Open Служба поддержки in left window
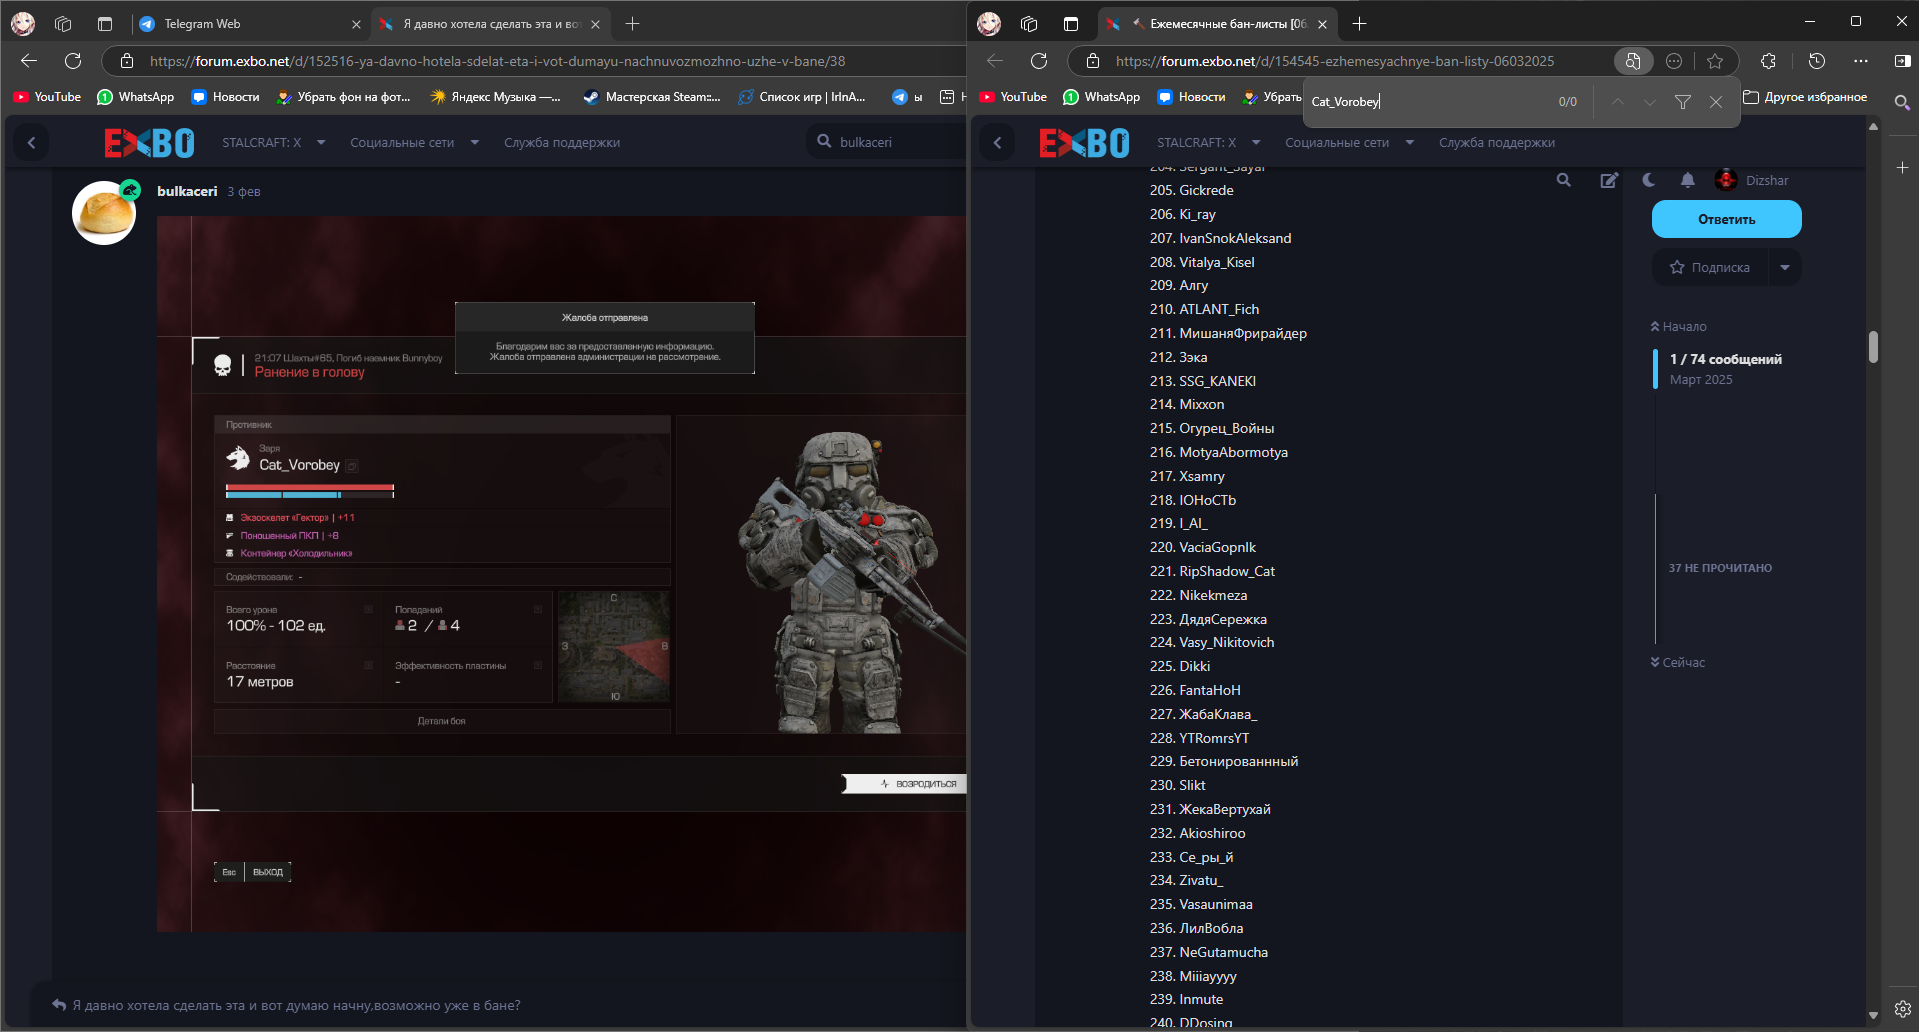1919x1032 pixels. click(x=562, y=143)
